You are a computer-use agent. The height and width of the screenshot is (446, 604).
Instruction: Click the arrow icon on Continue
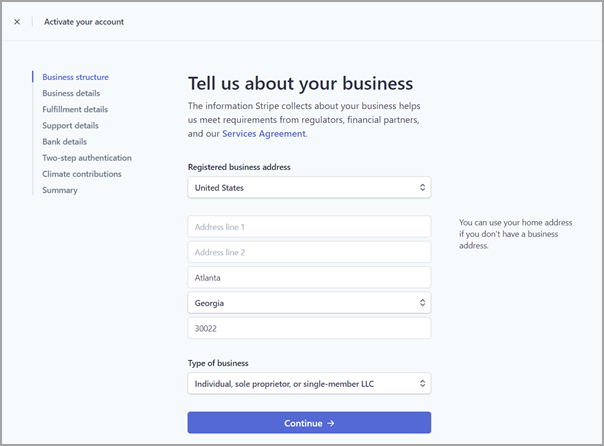point(331,423)
